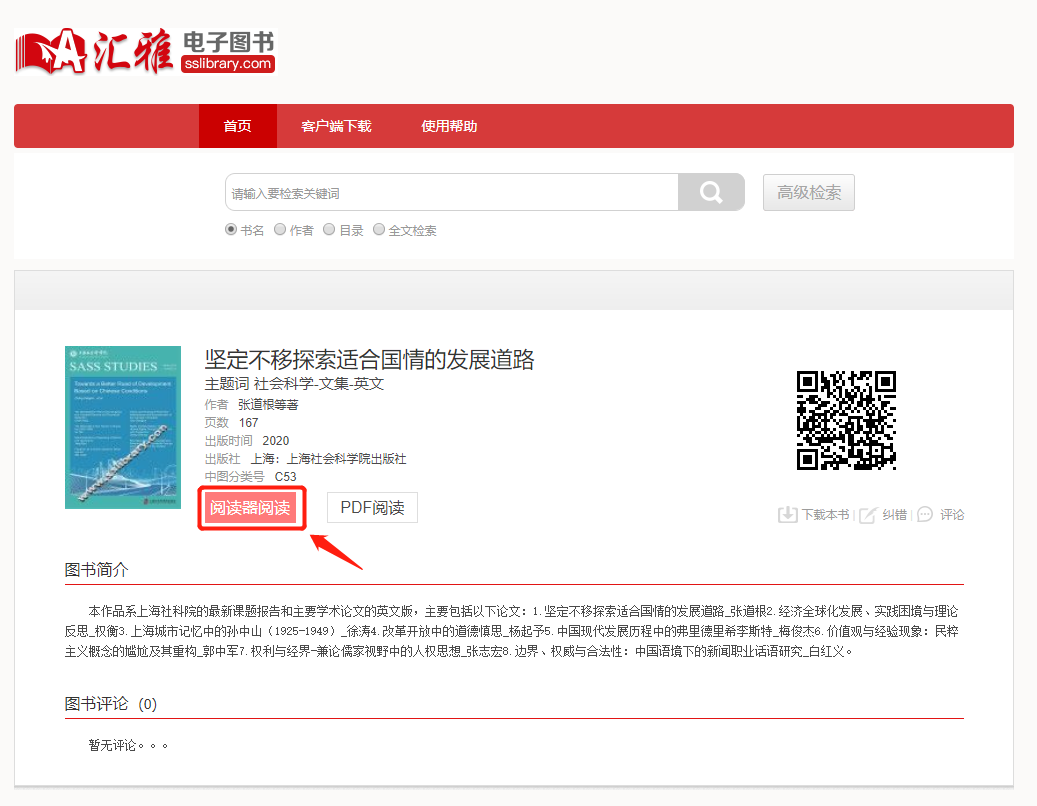Screen dimensions: 1037x806
Task: Focus the keyword search input field
Action: pos(452,193)
